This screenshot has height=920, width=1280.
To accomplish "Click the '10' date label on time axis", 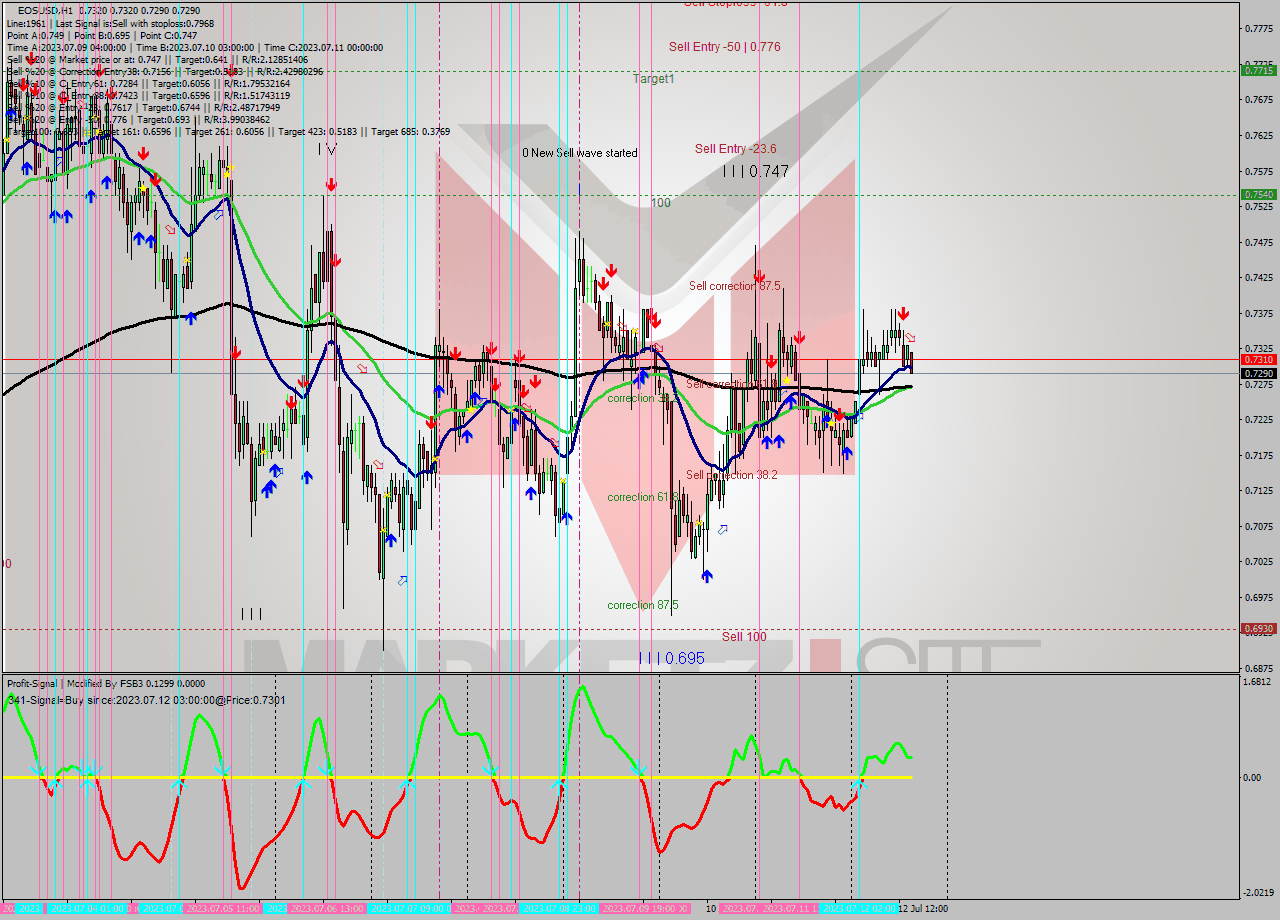I will [x=710, y=908].
